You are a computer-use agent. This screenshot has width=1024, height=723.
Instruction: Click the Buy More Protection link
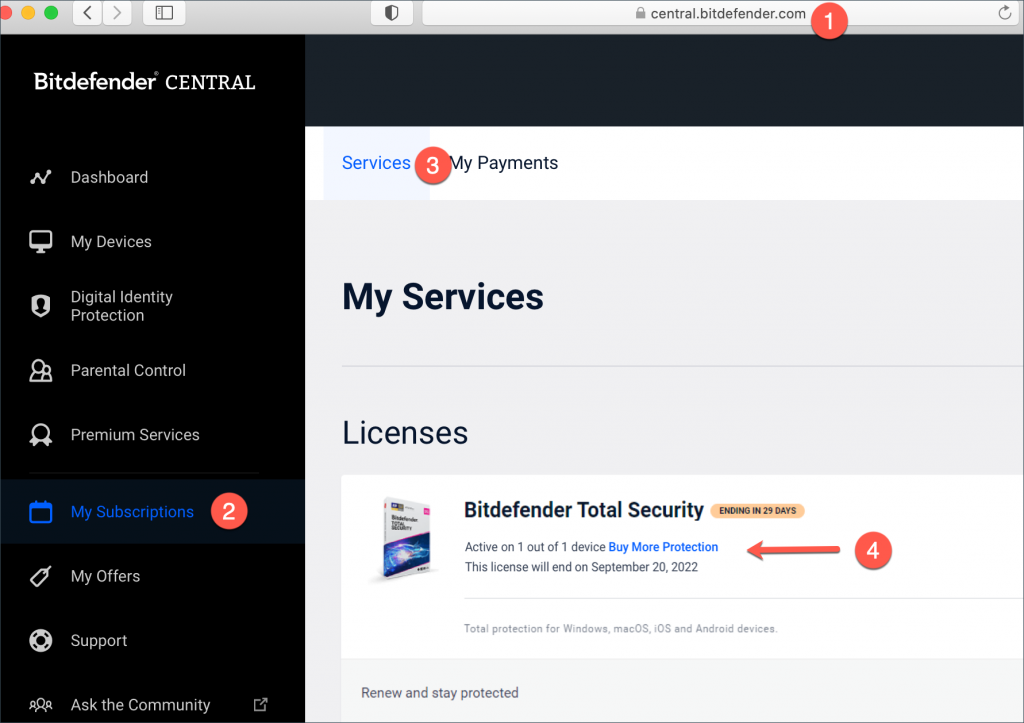click(x=663, y=547)
